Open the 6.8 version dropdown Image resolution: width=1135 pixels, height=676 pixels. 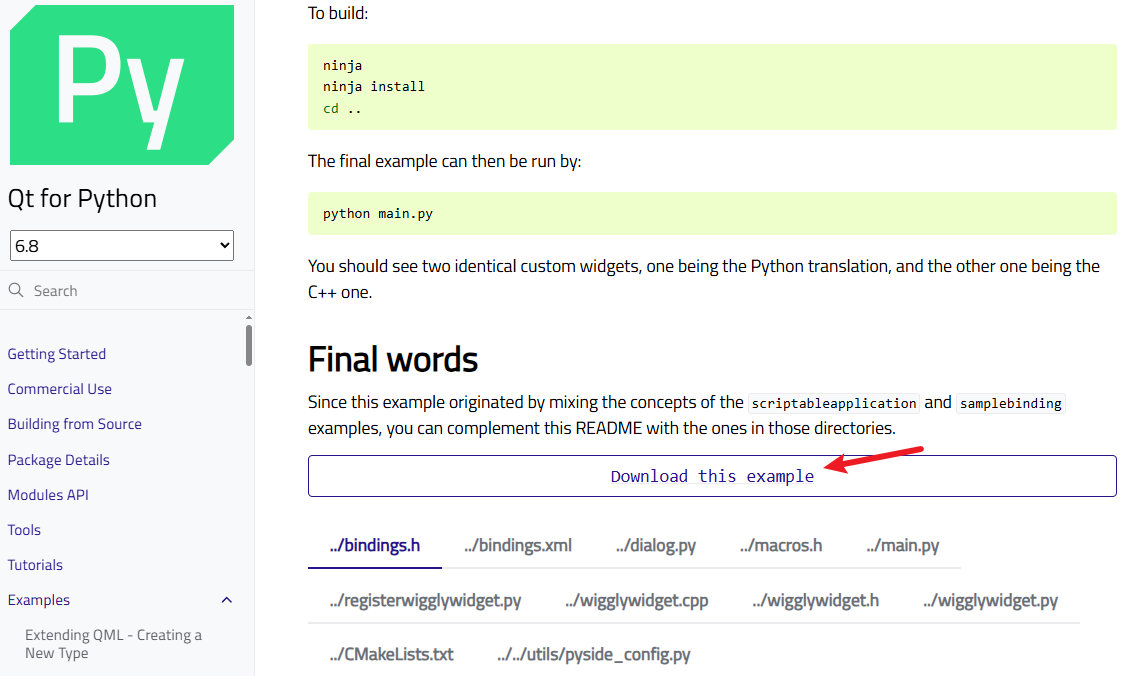[122, 245]
